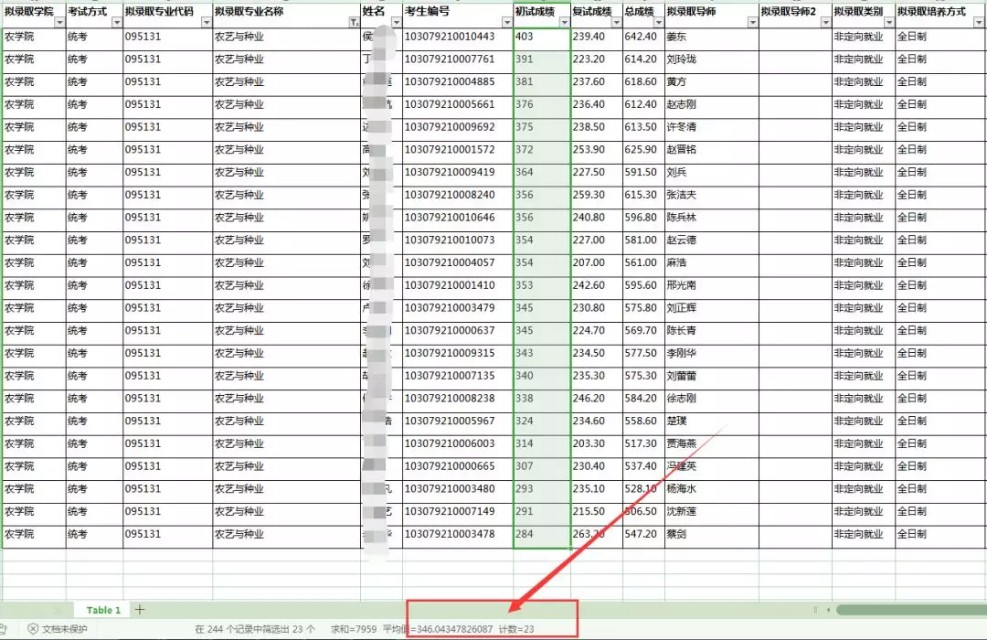Viewport: 987px width, 640px height.
Task: Open filter dropdown for 考生编号 column
Action: [x=507, y=23]
